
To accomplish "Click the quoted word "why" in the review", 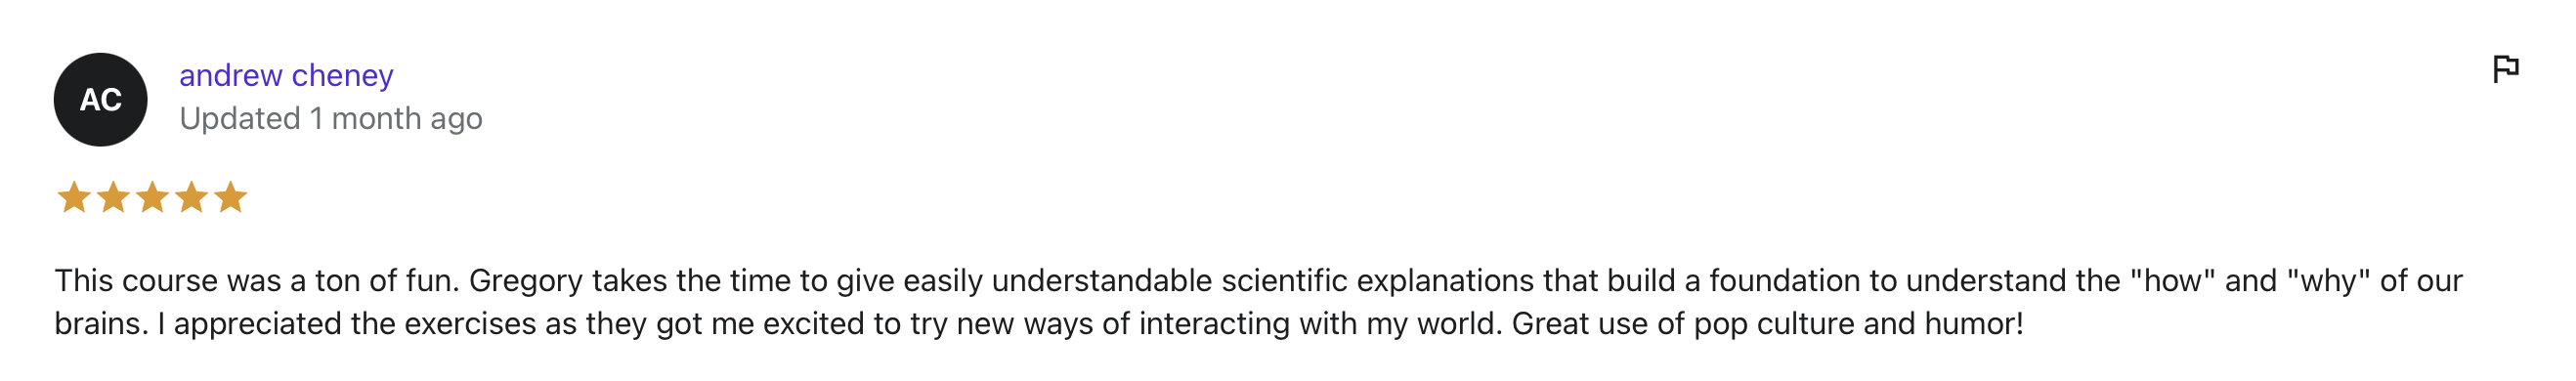I will [x=2329, y=280].
